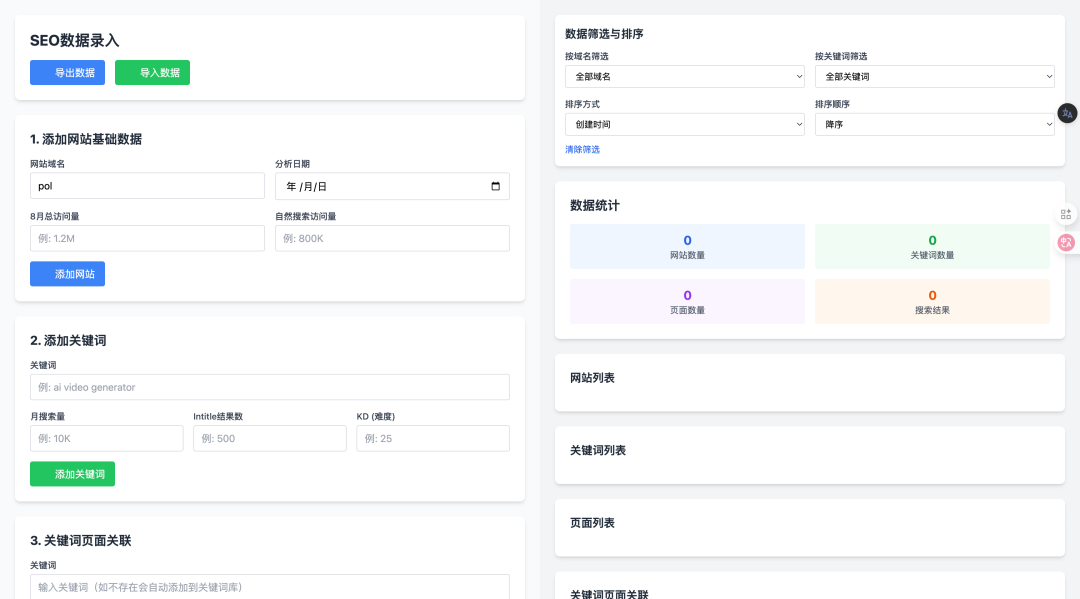Click the 关键词数量 statistics card

tap(933, 246)
